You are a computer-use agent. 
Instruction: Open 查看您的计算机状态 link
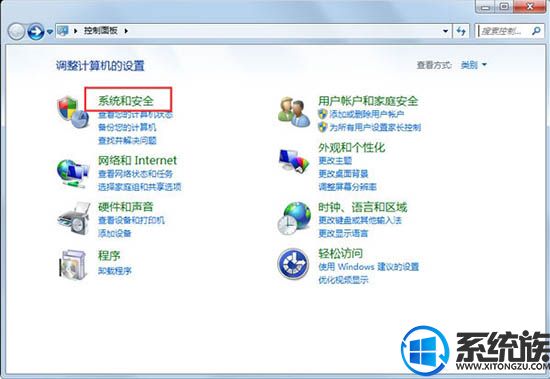(x=135, y=114)
